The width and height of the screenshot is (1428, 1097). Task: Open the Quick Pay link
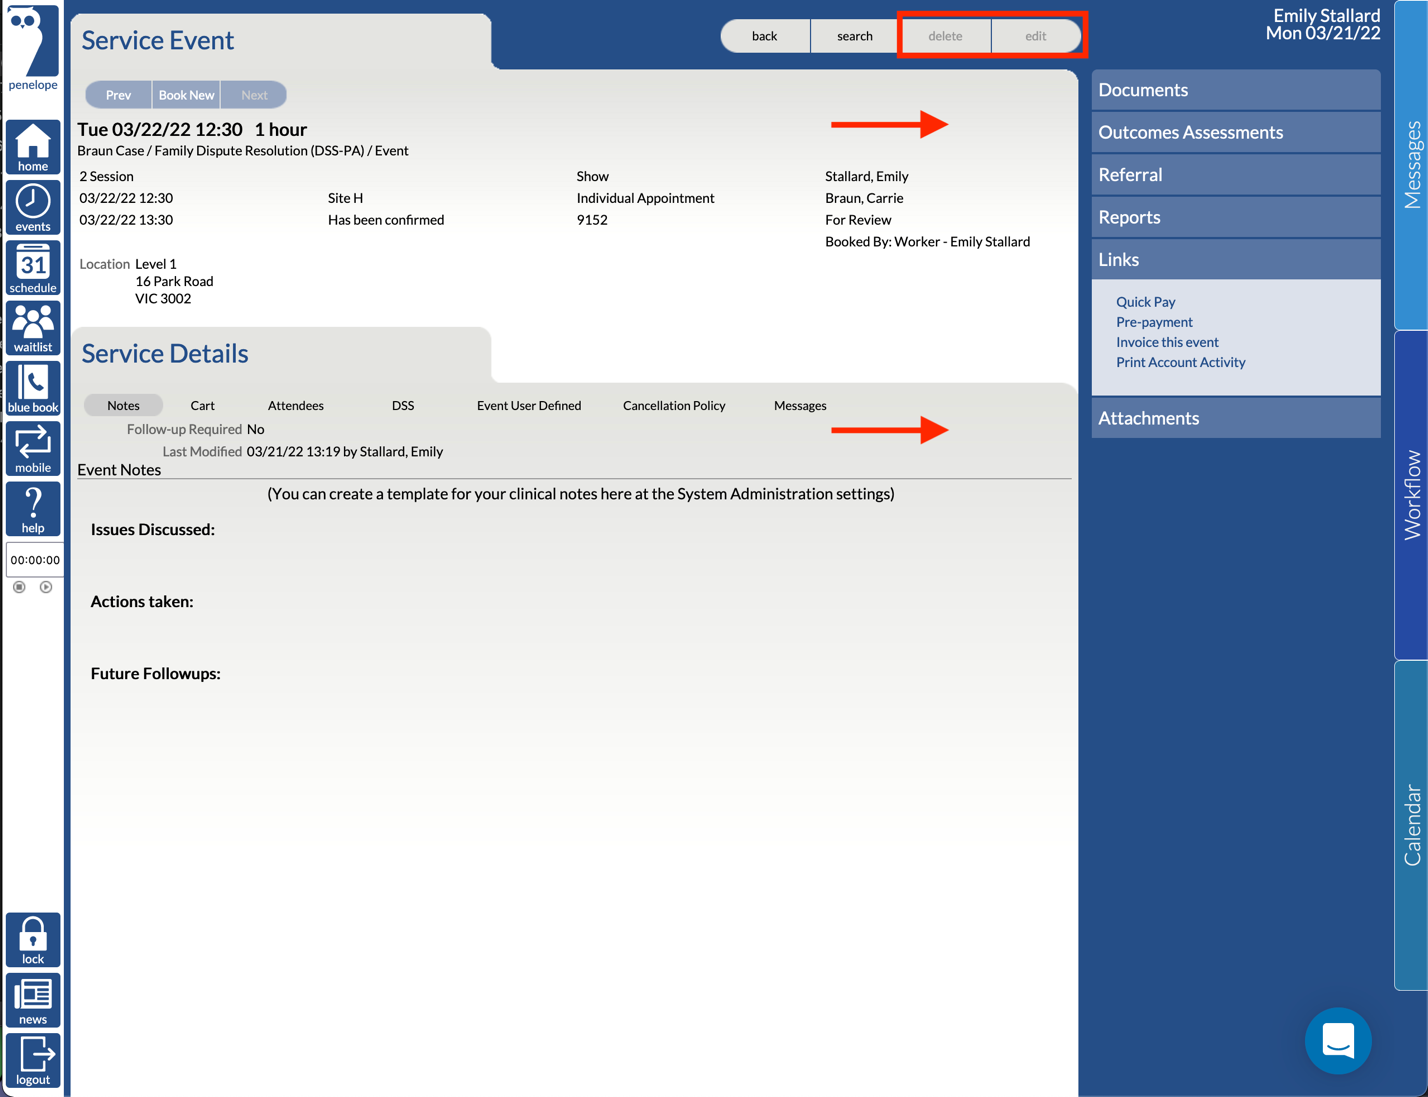[x=1146, y=301]
